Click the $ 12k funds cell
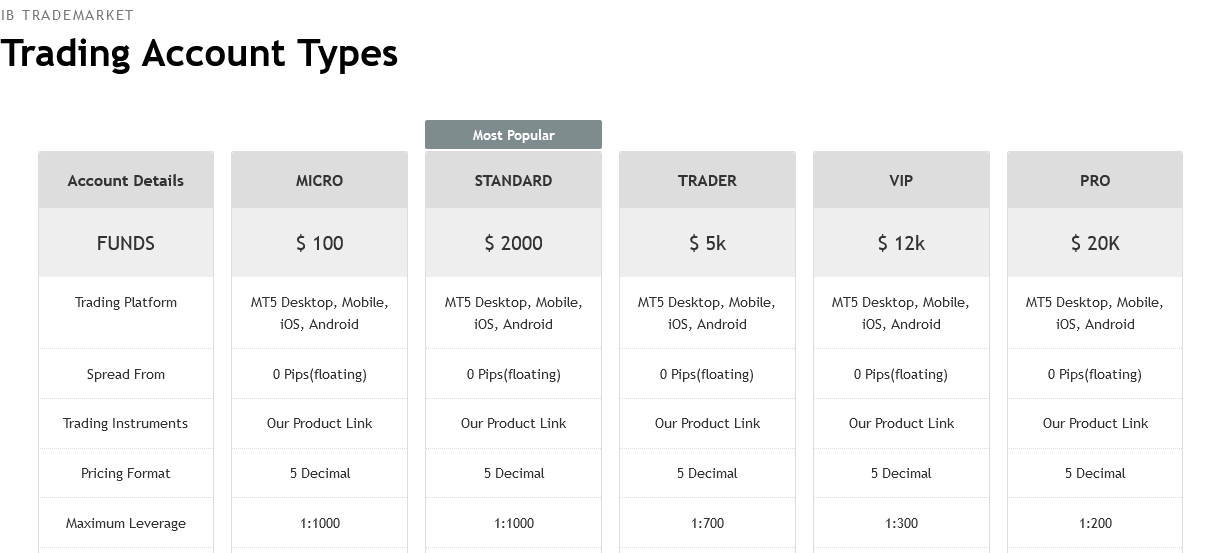 [901, 243]
